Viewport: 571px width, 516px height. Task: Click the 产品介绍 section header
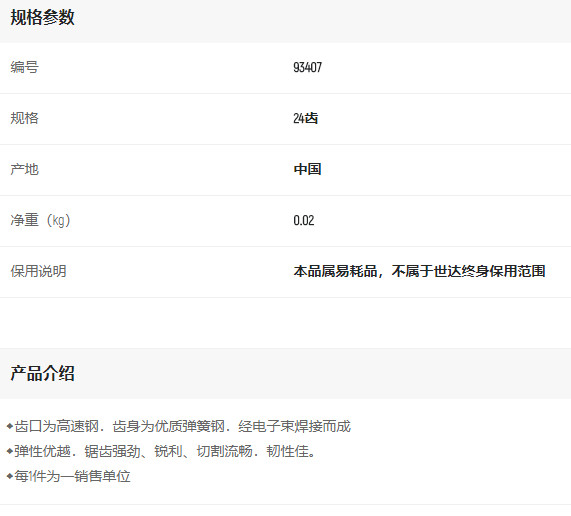pyautogui.click(x=42, y=373)
